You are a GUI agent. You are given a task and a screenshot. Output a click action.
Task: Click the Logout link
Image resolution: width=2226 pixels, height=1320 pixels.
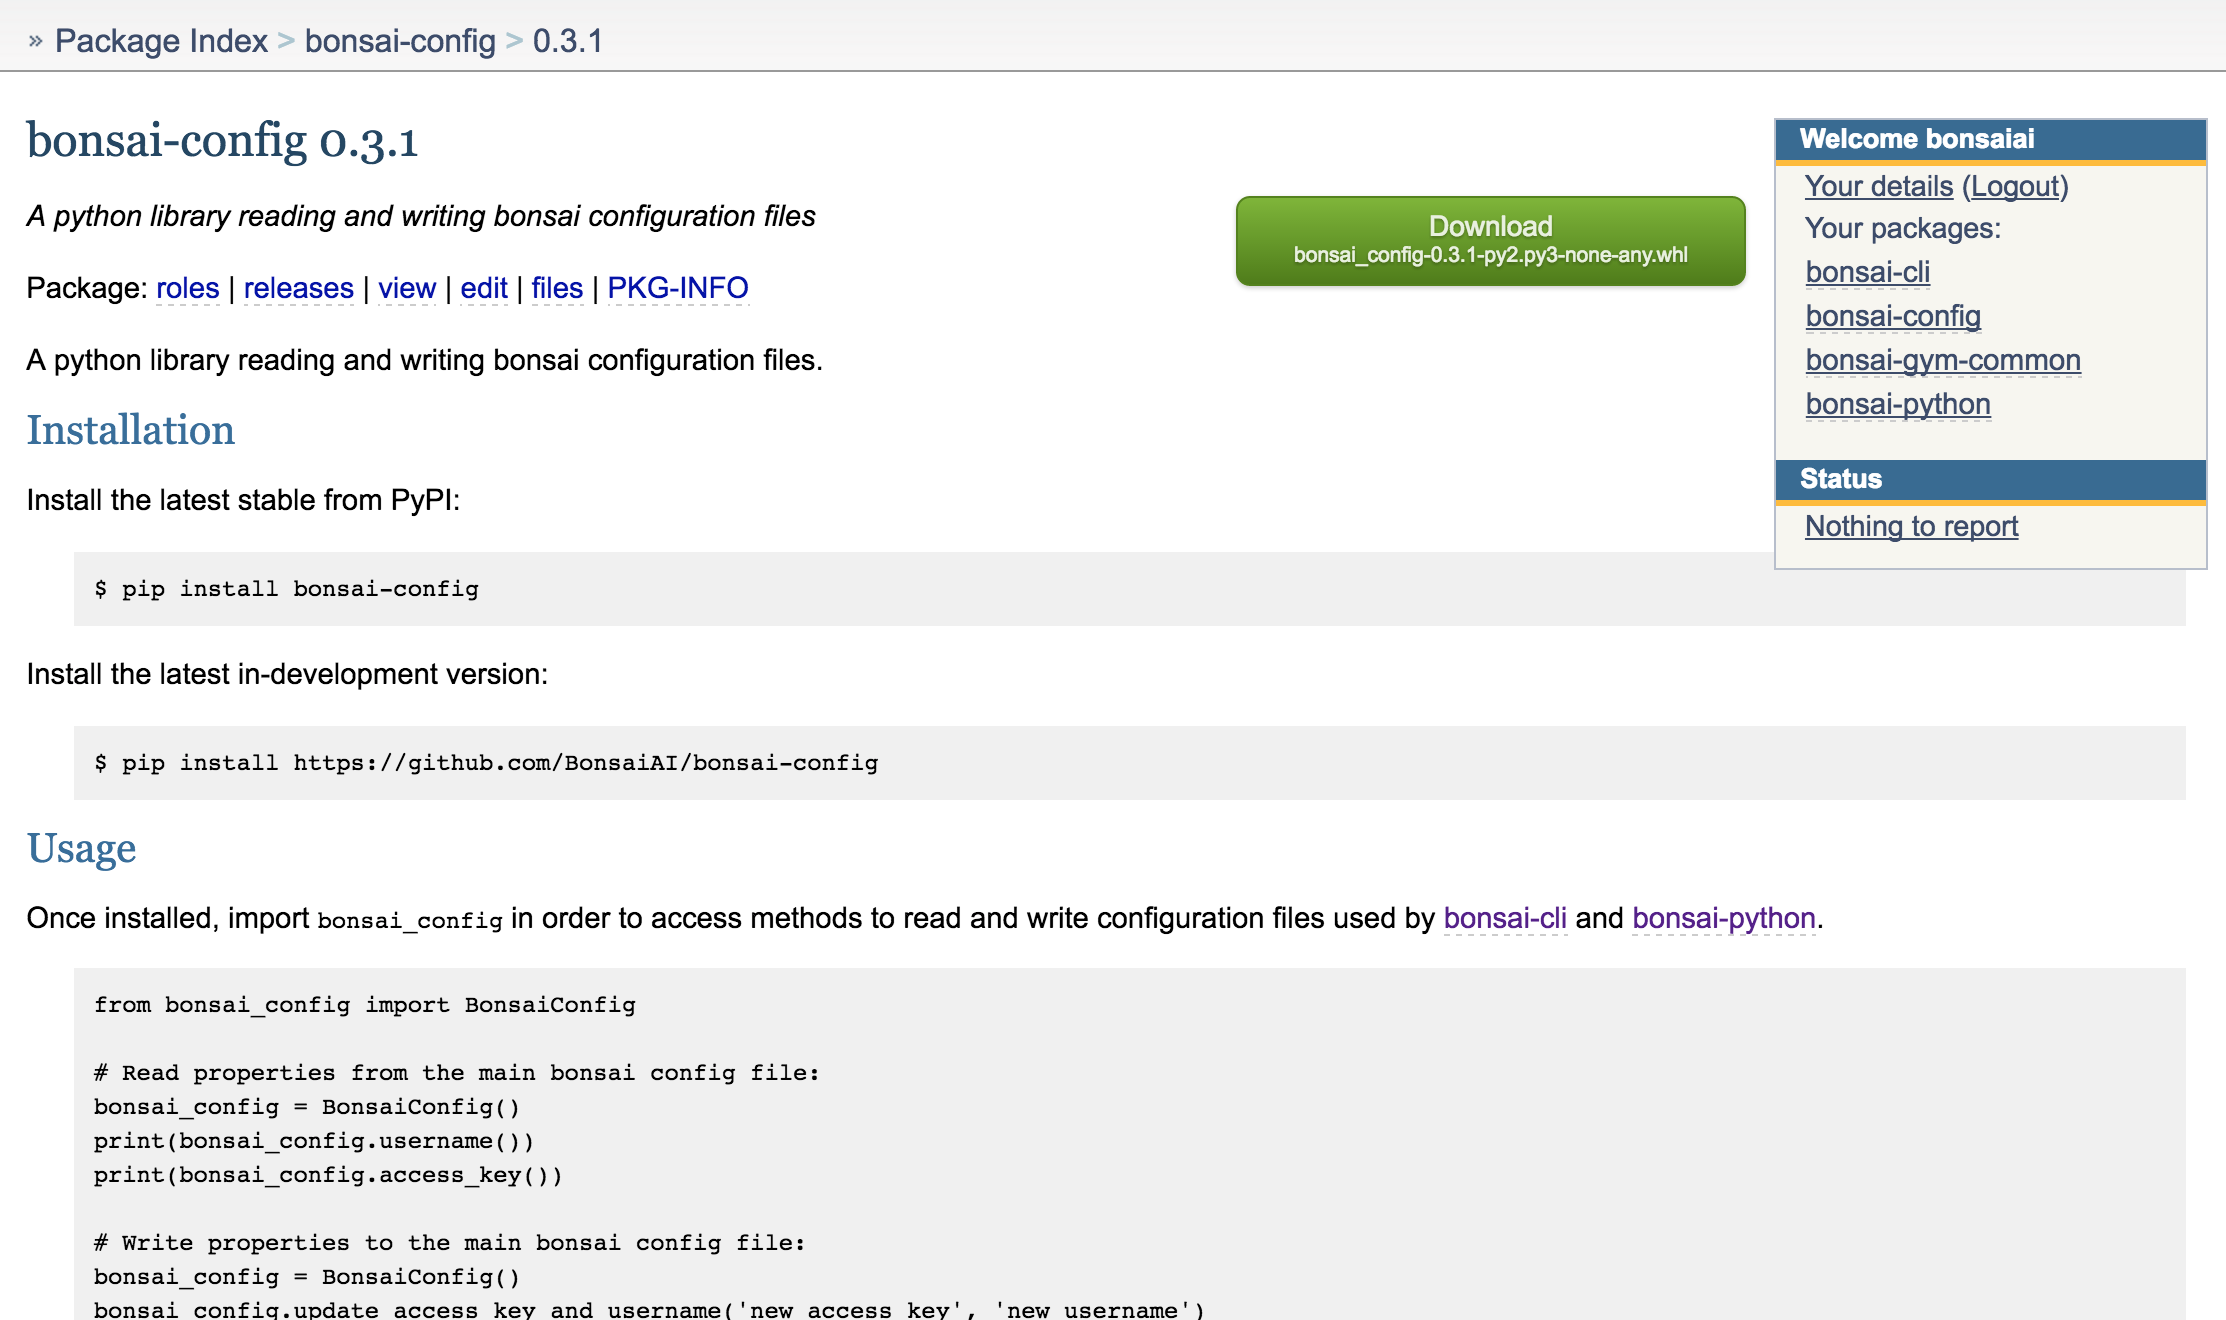pyautogui.click(x=2015, y=186)
